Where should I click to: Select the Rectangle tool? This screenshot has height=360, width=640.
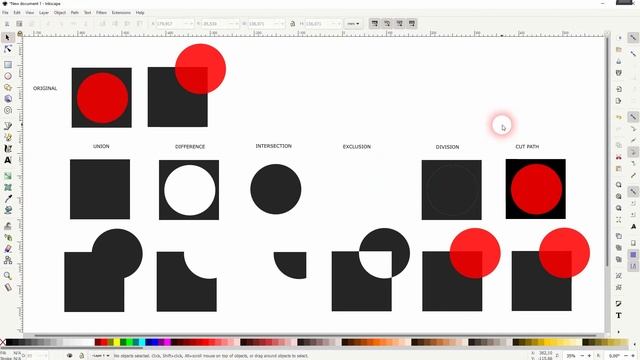click(x=8, y=64)
